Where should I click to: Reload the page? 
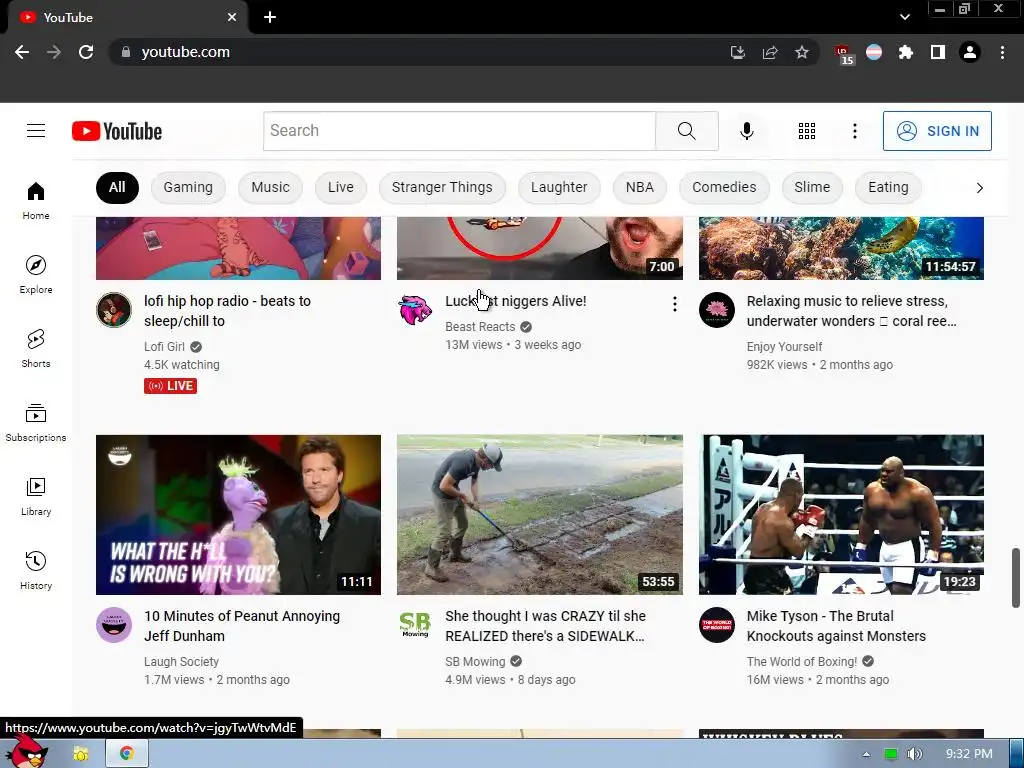point(86,52)
